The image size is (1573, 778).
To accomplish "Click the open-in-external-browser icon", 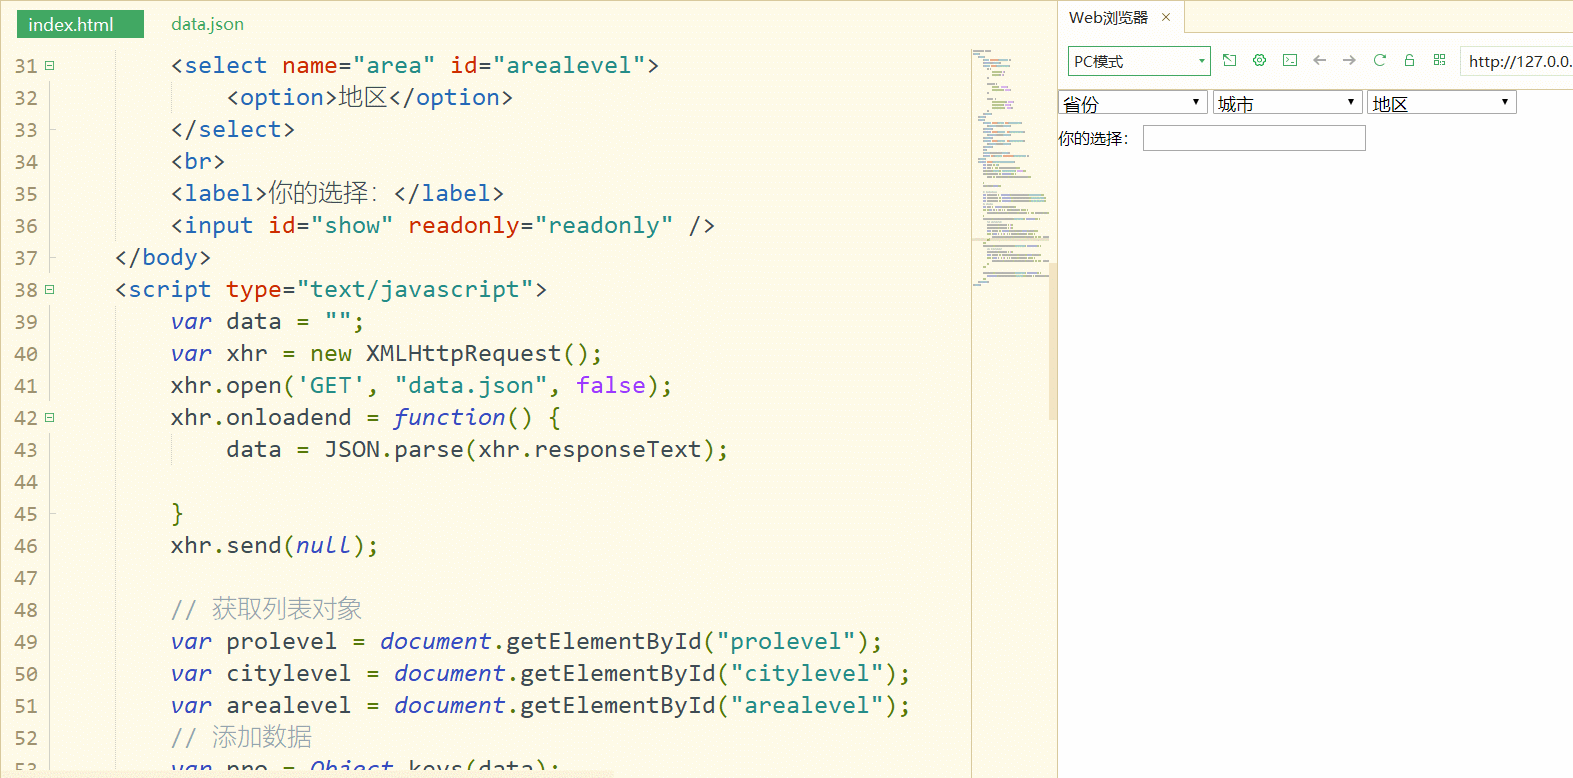I will pos(1230,60).
